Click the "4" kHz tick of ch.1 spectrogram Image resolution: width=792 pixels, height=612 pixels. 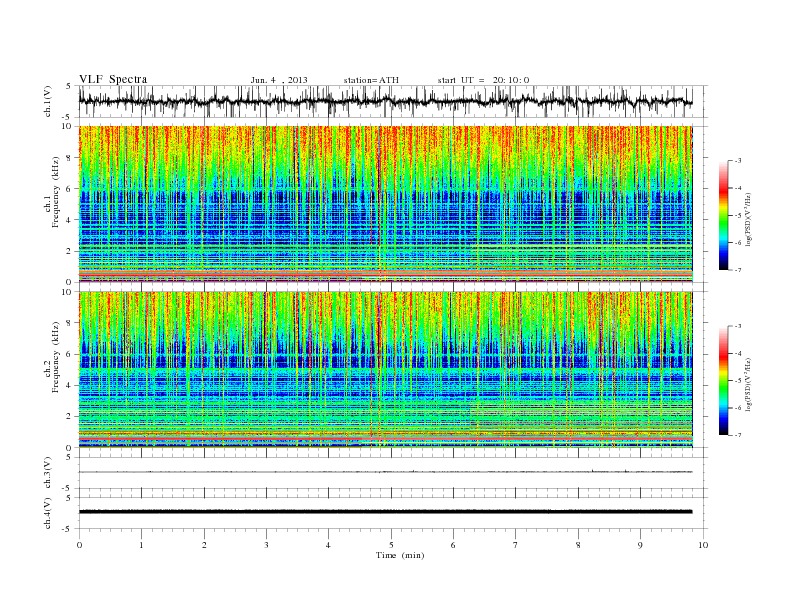(x=70, y=220)
